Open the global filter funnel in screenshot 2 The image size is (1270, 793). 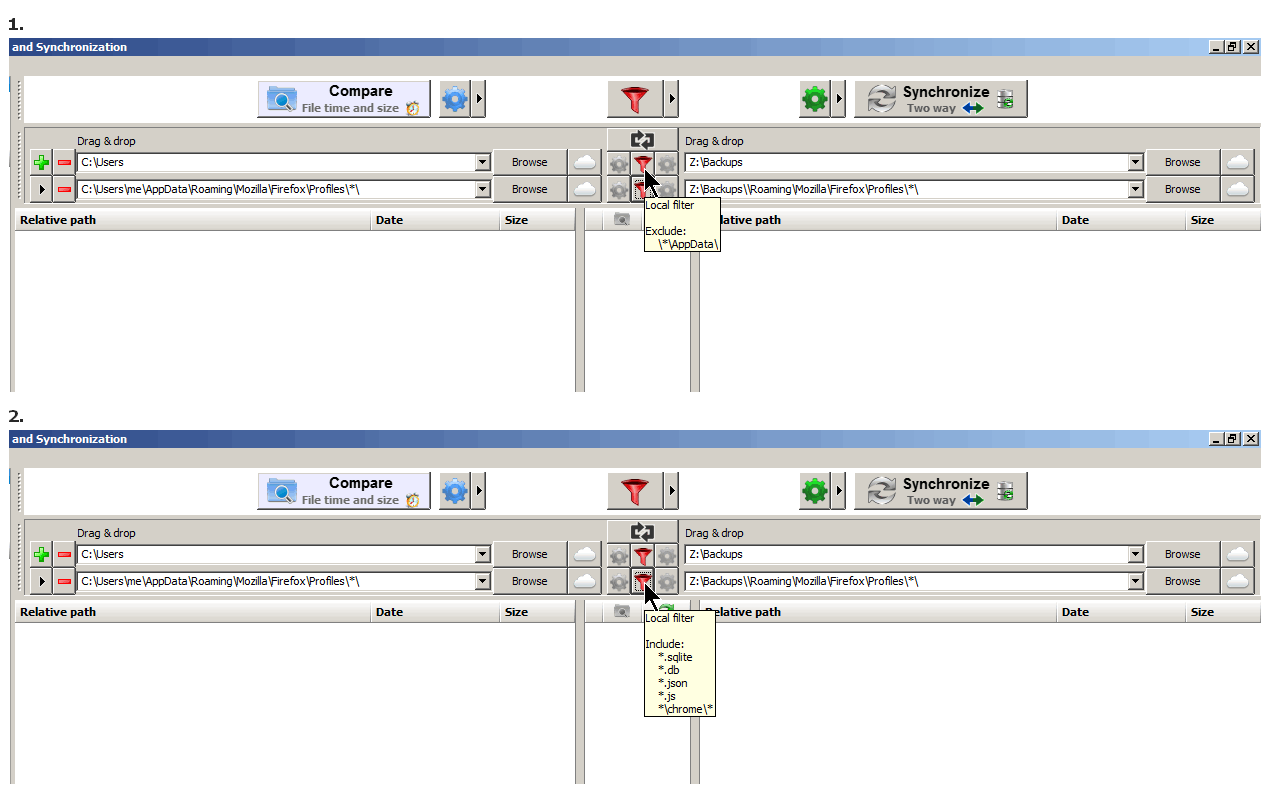[x=635, y=491]
